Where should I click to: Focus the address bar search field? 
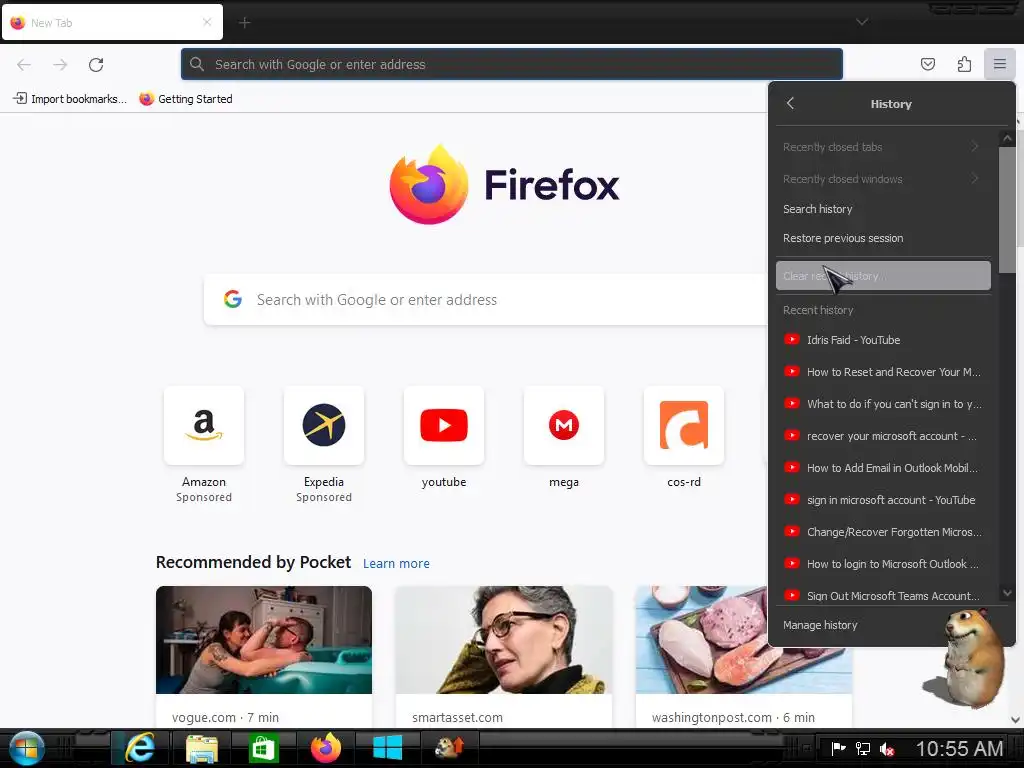[x=512, y=64]
